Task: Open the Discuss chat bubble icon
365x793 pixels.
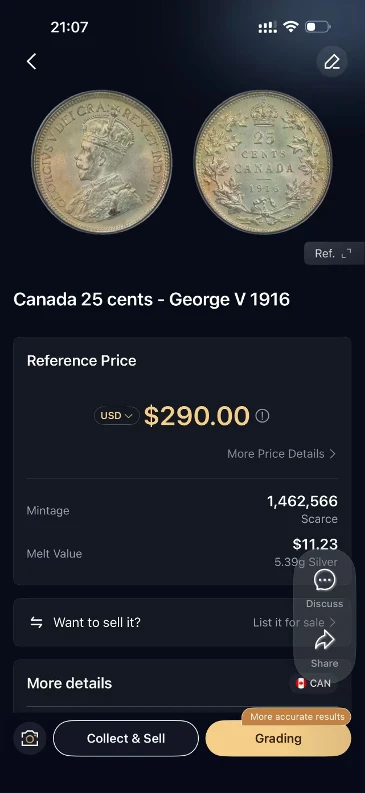Action: (325, 580)
